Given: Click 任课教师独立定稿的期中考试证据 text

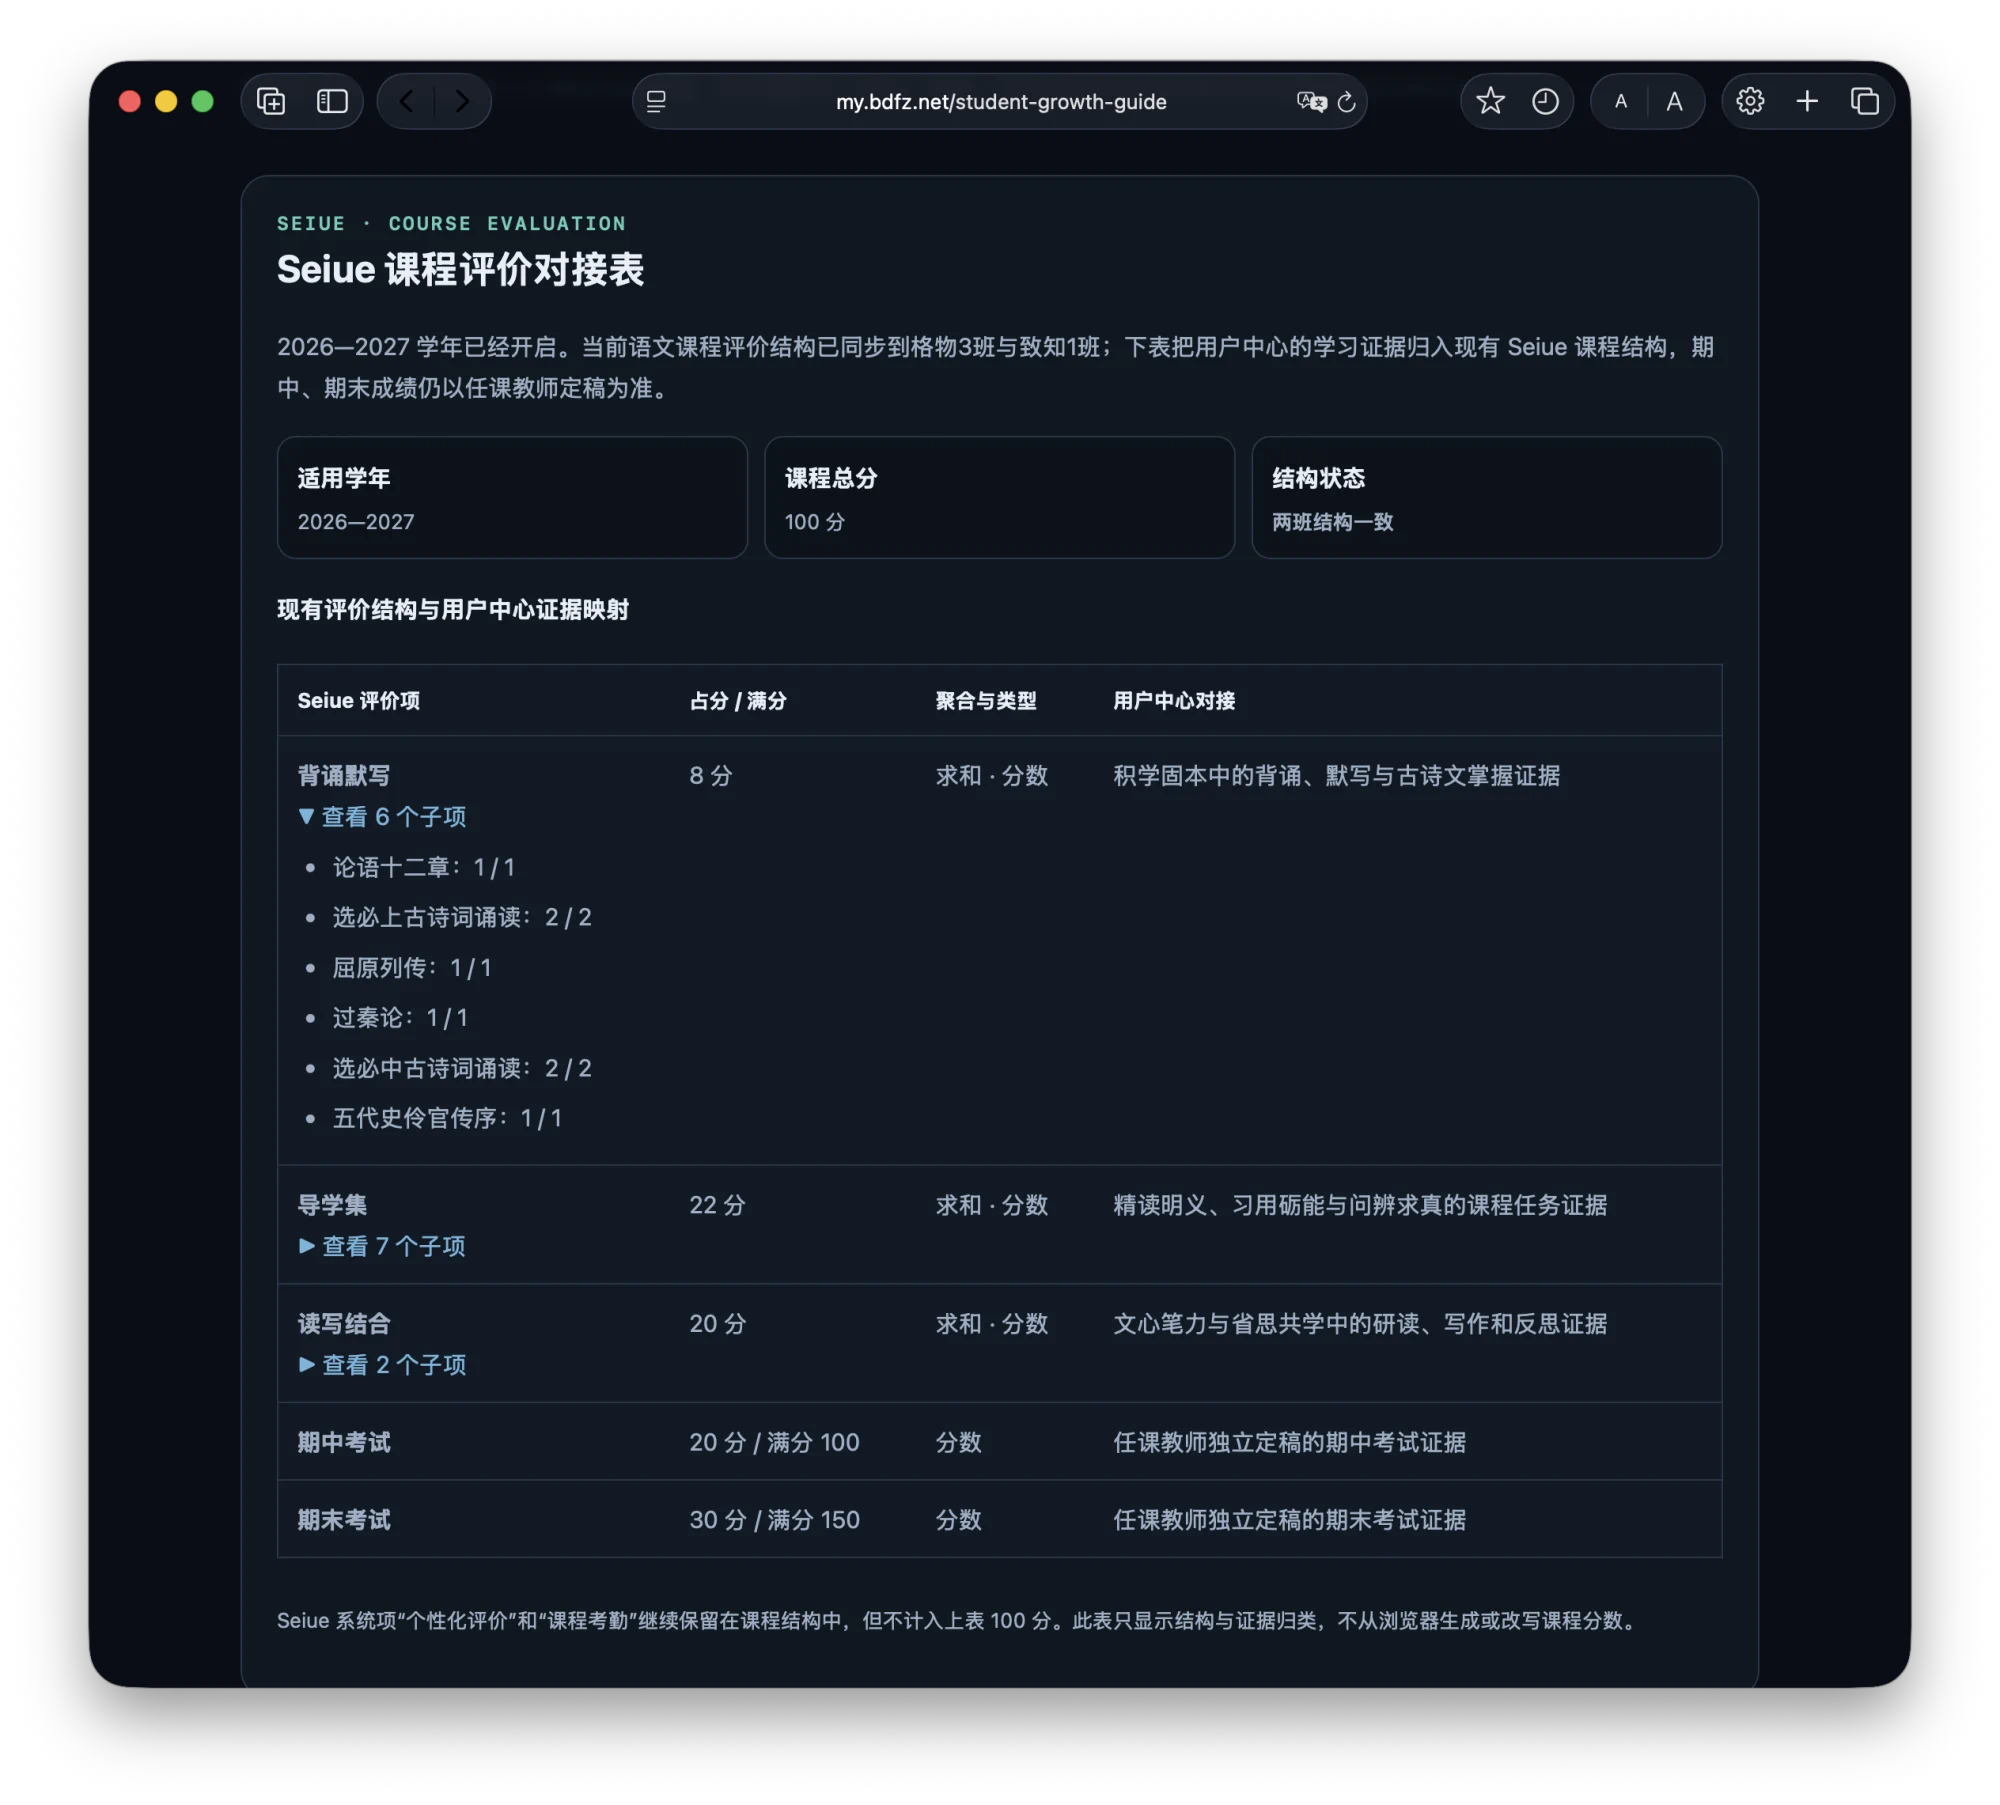Looking at the screenshot, I should pos(1289,1441).
